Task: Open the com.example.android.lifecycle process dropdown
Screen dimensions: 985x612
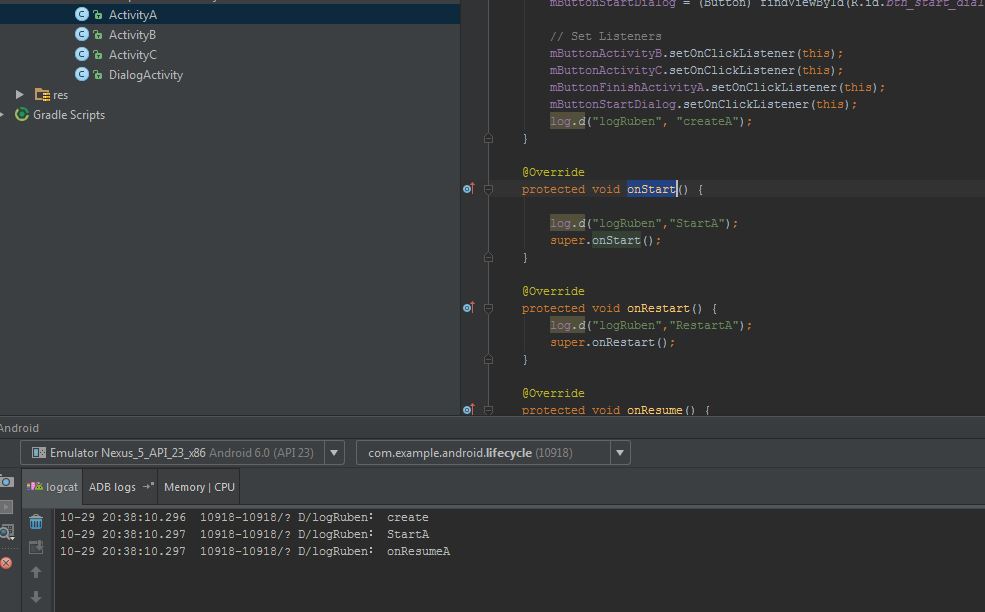Action: click(x=620, y=453)
